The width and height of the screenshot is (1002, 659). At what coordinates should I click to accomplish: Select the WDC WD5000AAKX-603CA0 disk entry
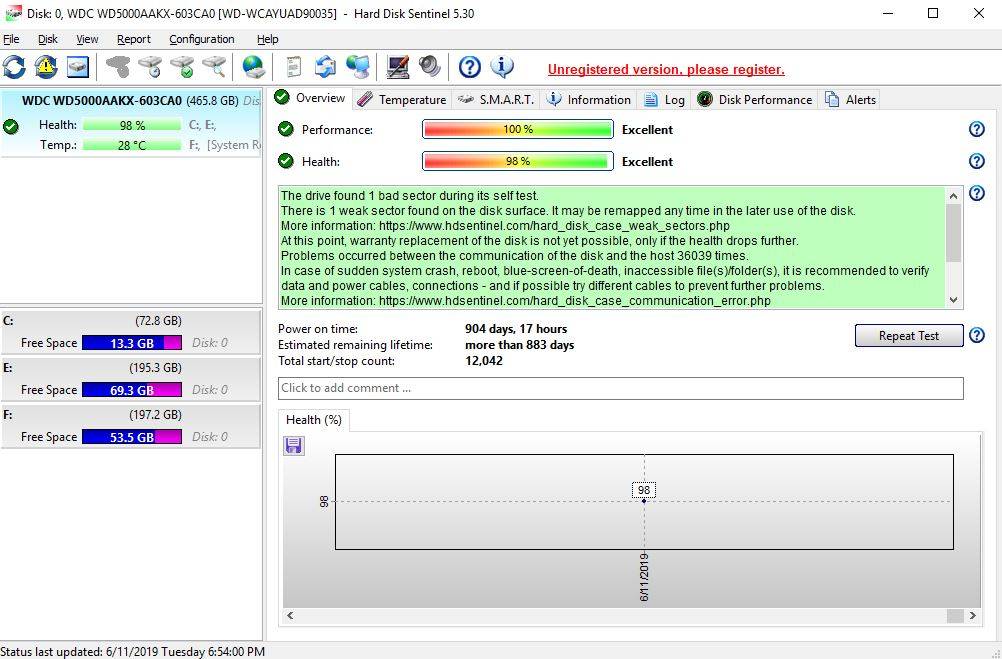pos(131,123)
